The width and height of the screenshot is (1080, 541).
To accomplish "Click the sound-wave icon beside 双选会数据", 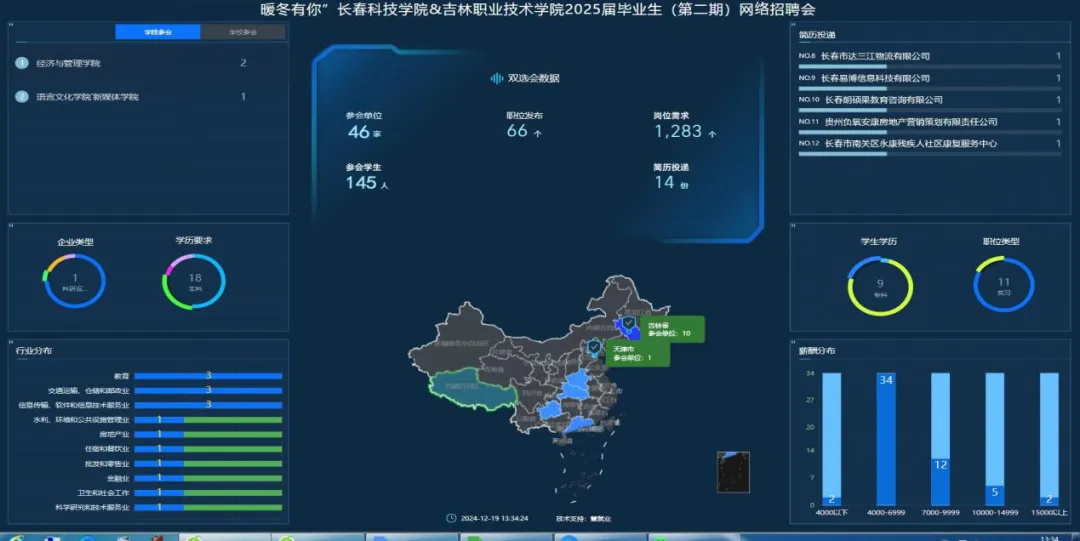I will 496,78.
